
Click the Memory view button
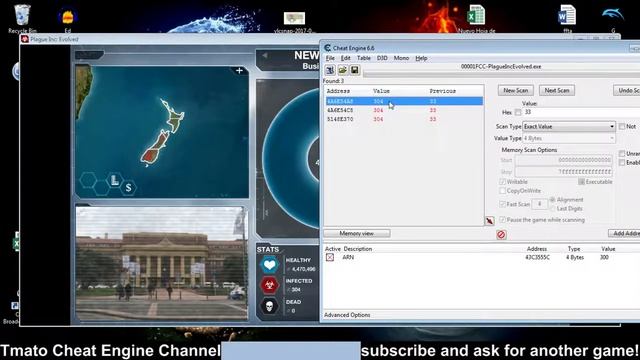[357, 233]
